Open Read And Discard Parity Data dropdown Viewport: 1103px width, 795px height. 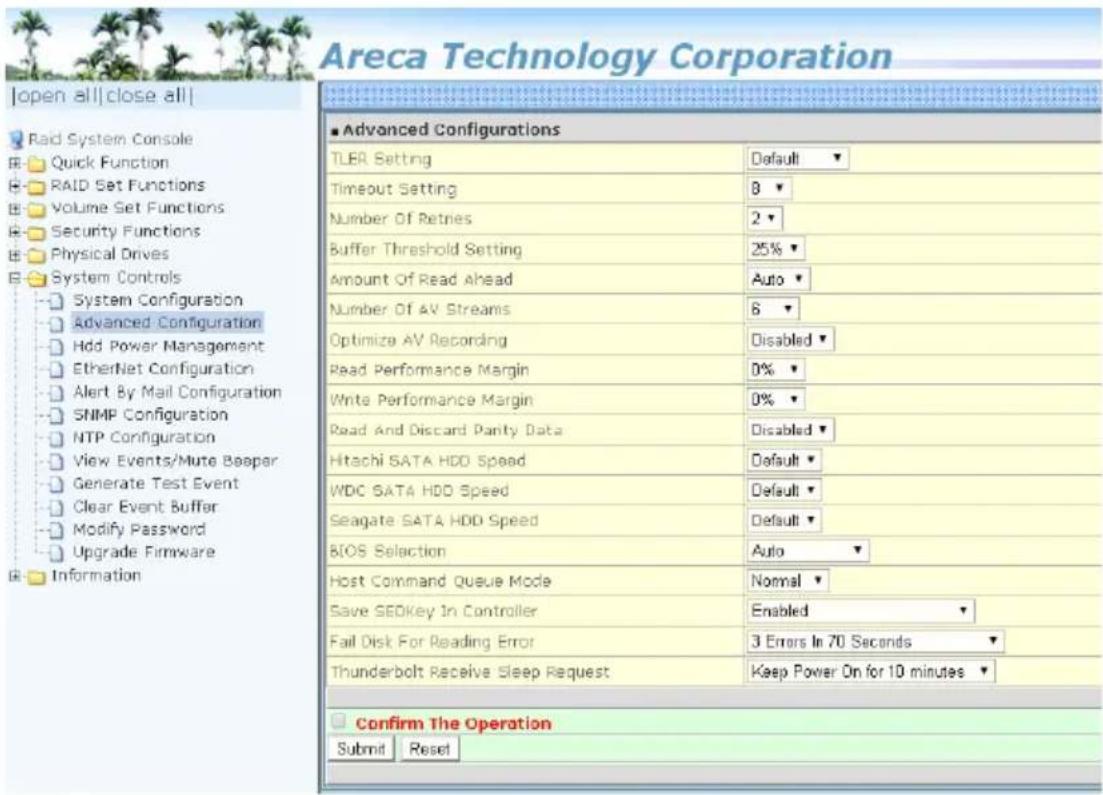(790, 430)
